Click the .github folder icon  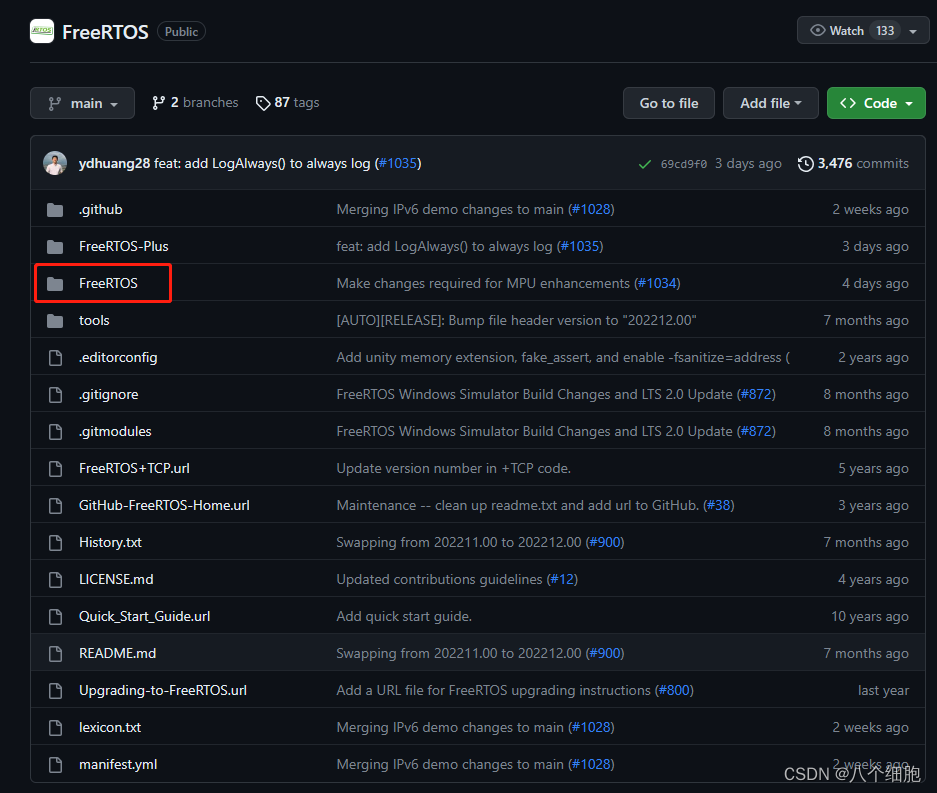pos(55,210)
